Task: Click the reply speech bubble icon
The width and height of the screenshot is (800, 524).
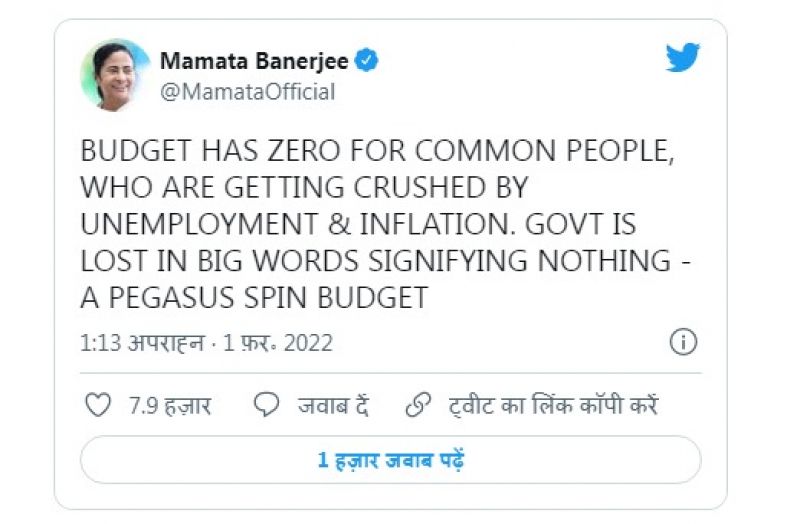Action: point(266,405)
